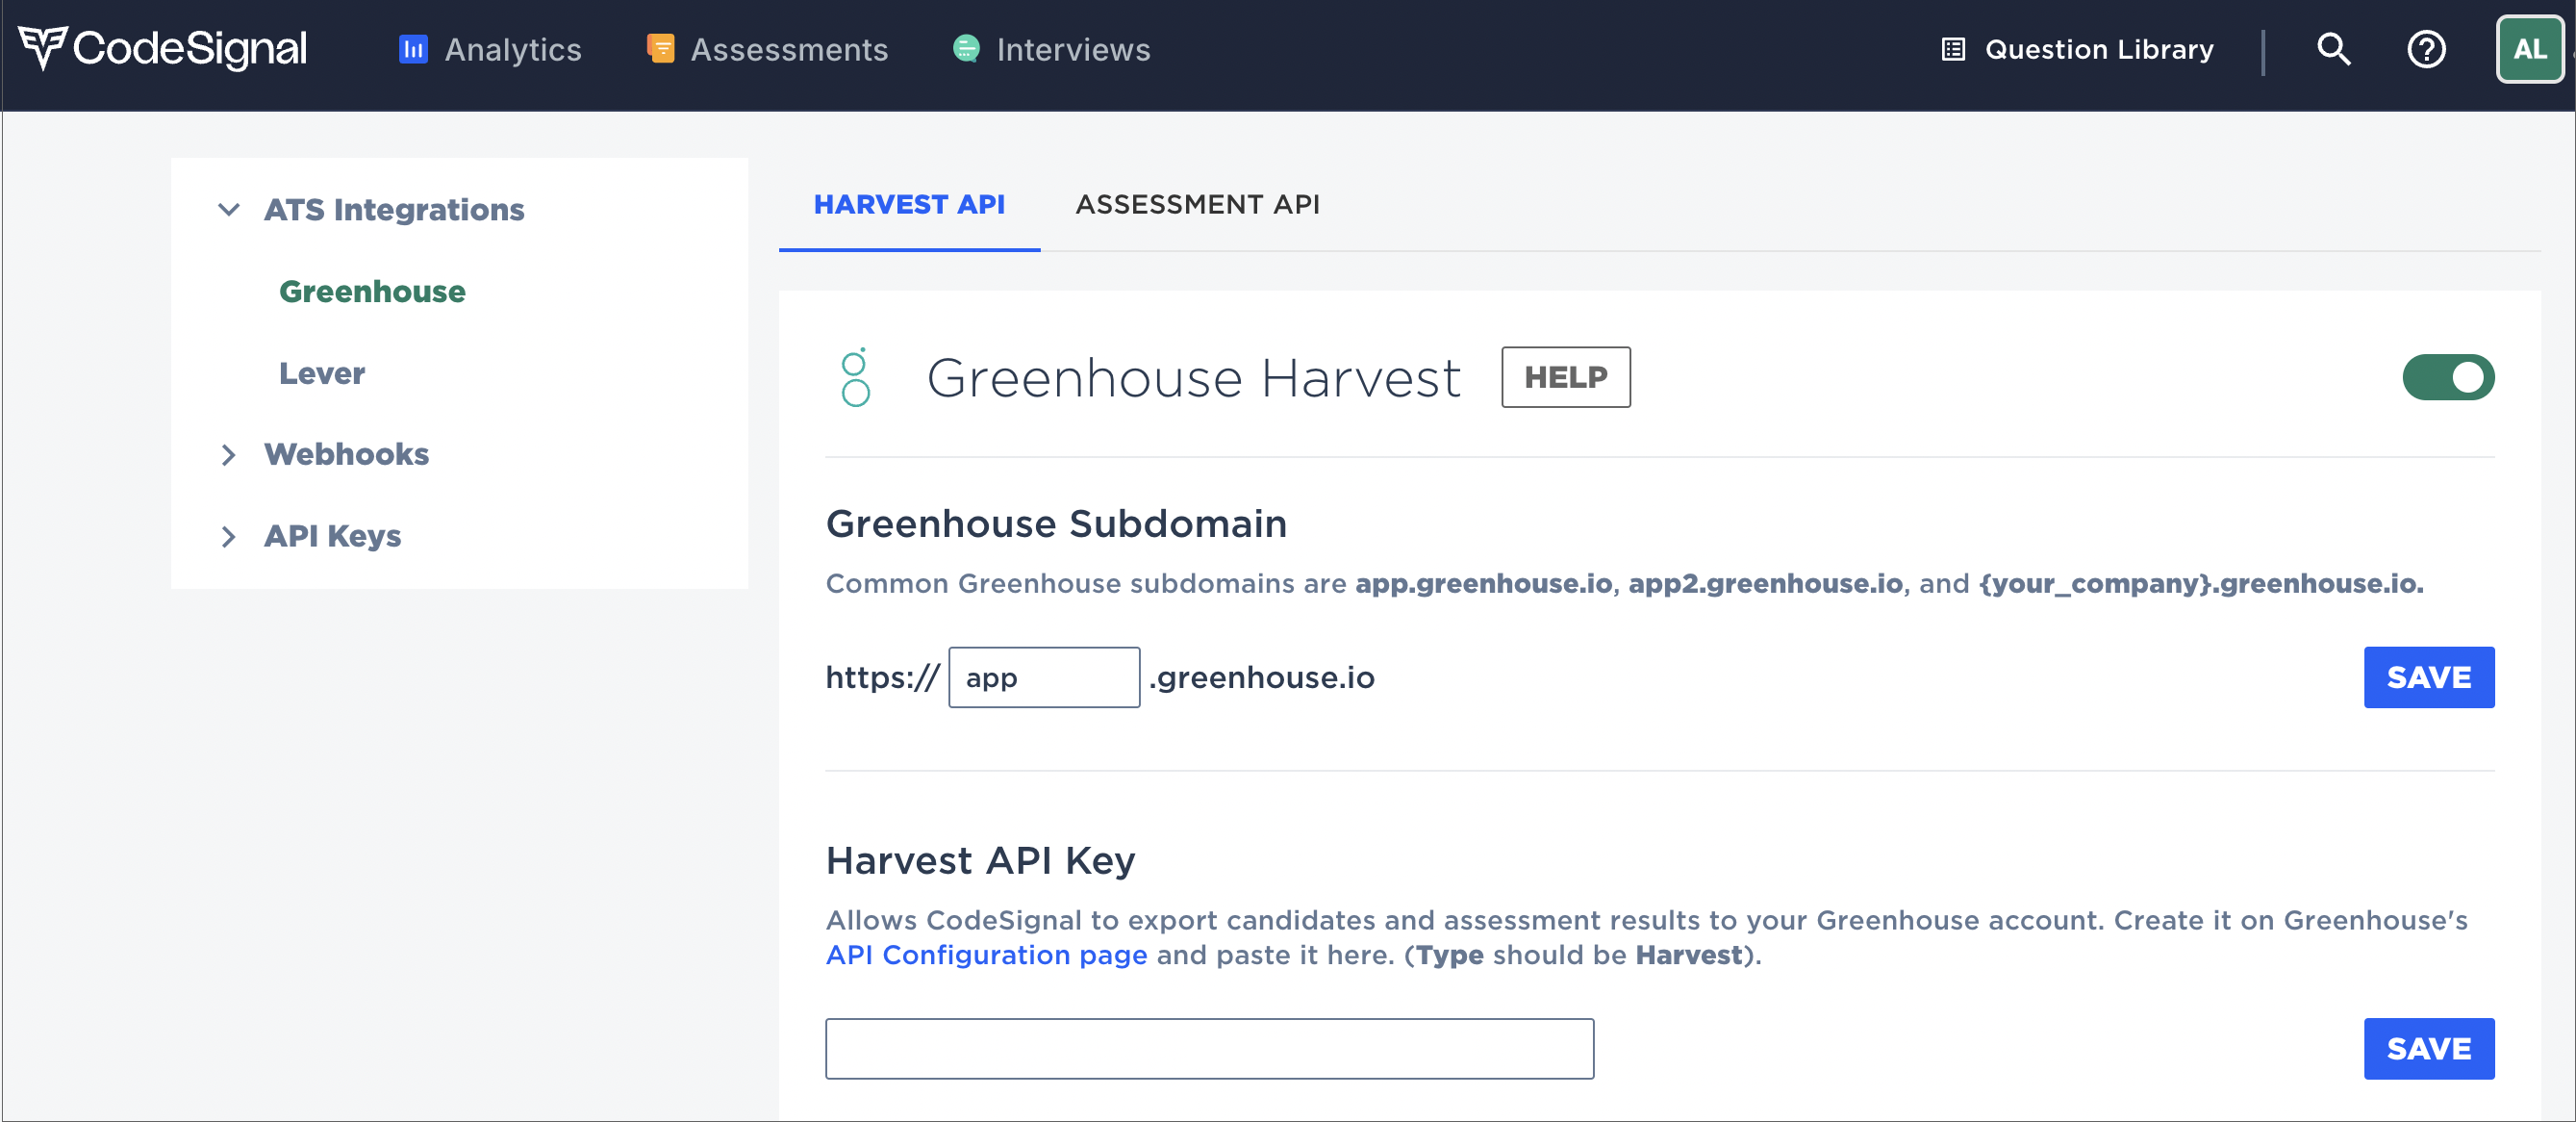The width and height of the screenshot is (2576, 1122).
Task: Switch to the Harvest API tab
Action: [x=909, y=204]
